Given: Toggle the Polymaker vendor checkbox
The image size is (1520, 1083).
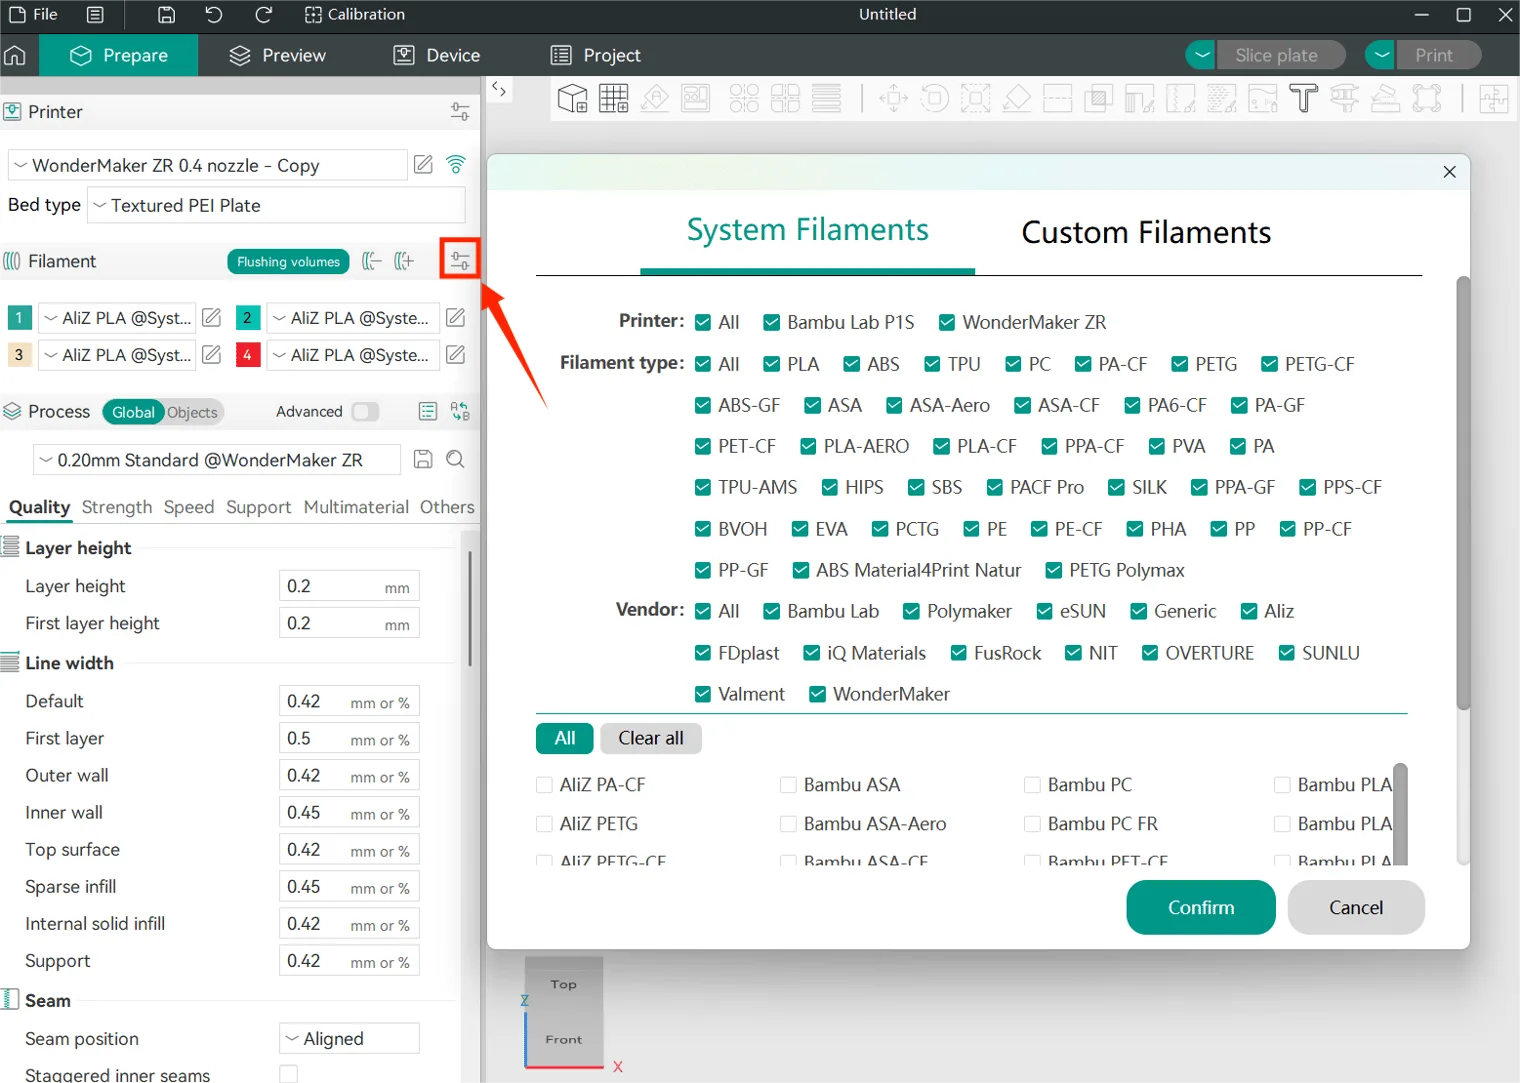Looking at the screenshot, I should coord(911,611).
